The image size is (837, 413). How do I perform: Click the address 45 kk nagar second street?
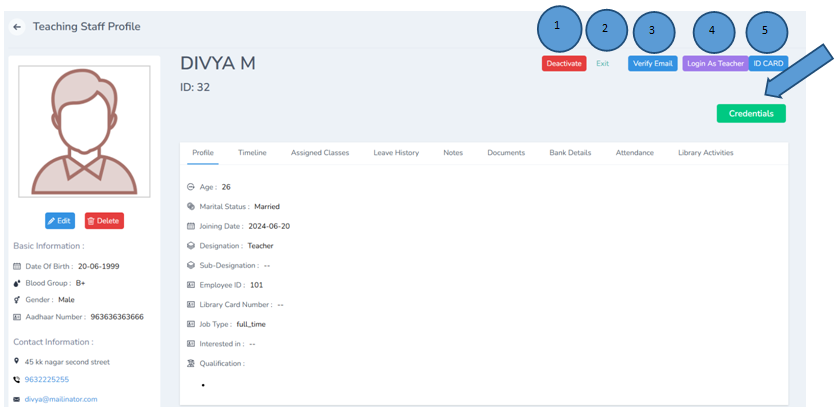click(67, 362)
